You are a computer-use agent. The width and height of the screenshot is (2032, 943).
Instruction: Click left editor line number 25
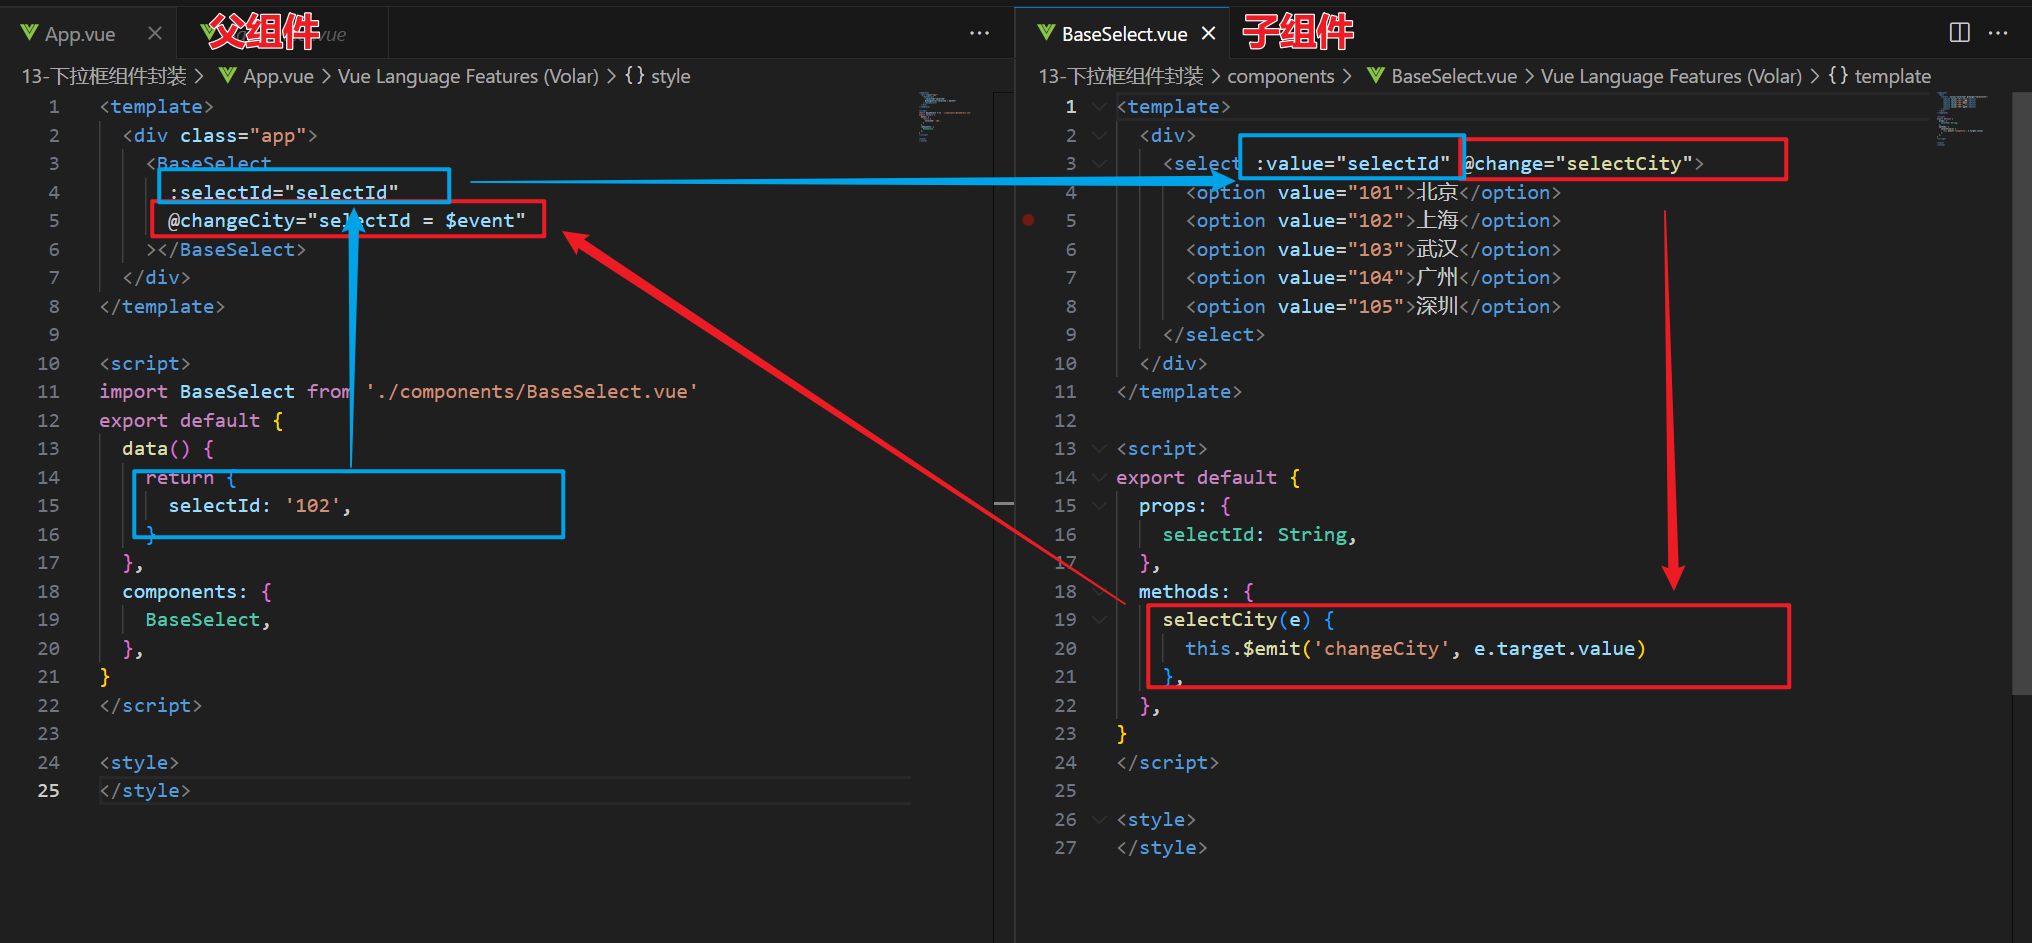(x=48, y=790)
